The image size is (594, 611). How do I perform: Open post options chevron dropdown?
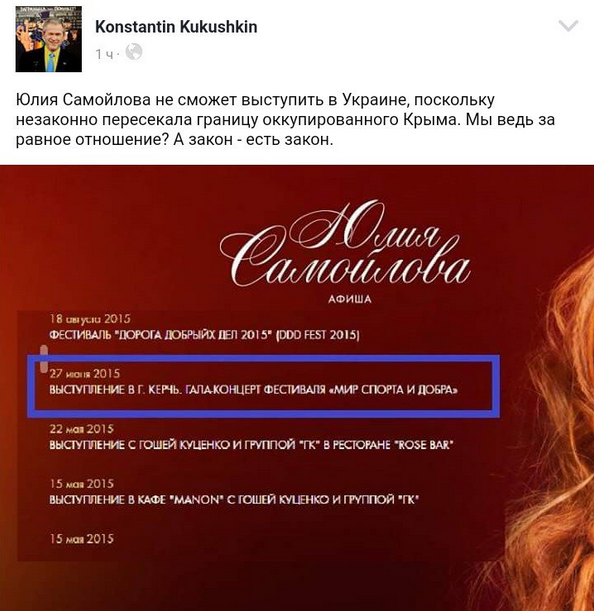click(x=568, y=26)
